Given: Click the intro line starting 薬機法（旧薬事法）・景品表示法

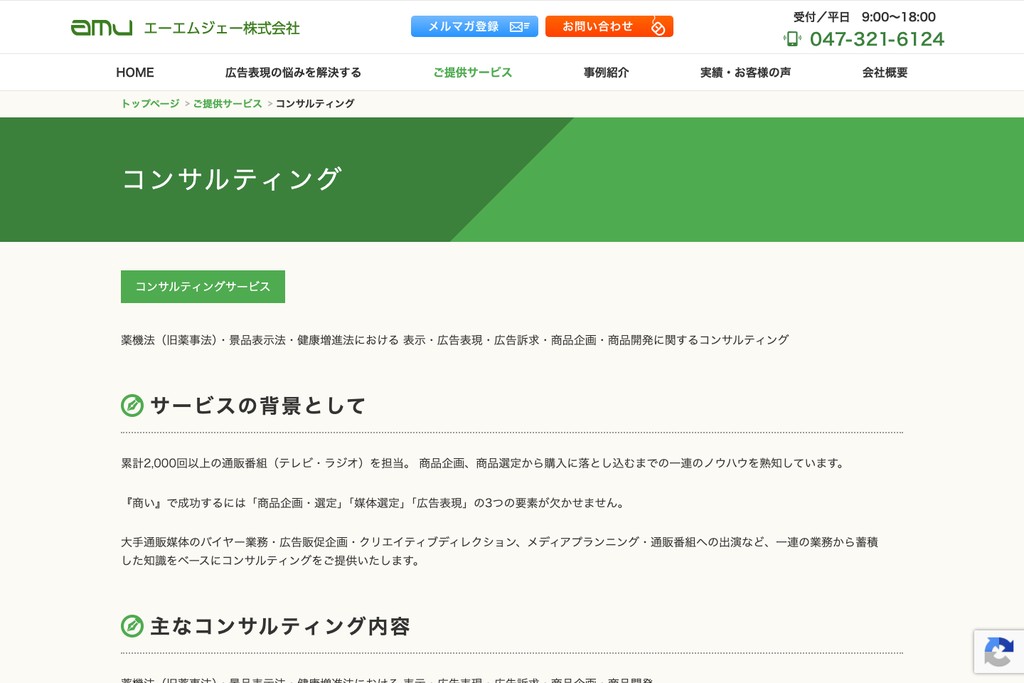Looking at the screenshot, I should [x=455, y=340].
